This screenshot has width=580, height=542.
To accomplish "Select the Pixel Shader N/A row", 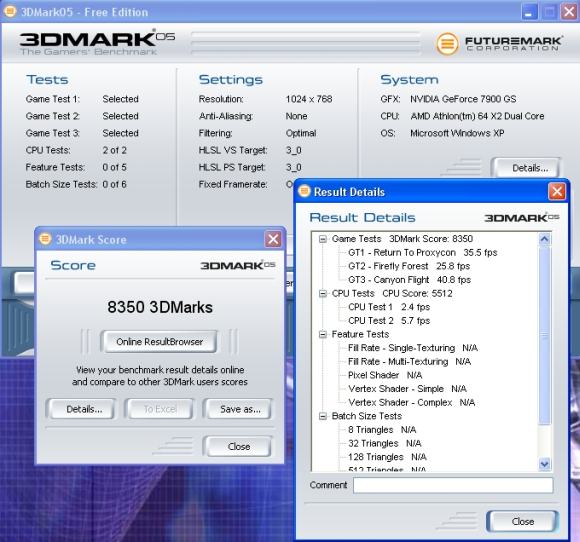I will pos(385,376).
